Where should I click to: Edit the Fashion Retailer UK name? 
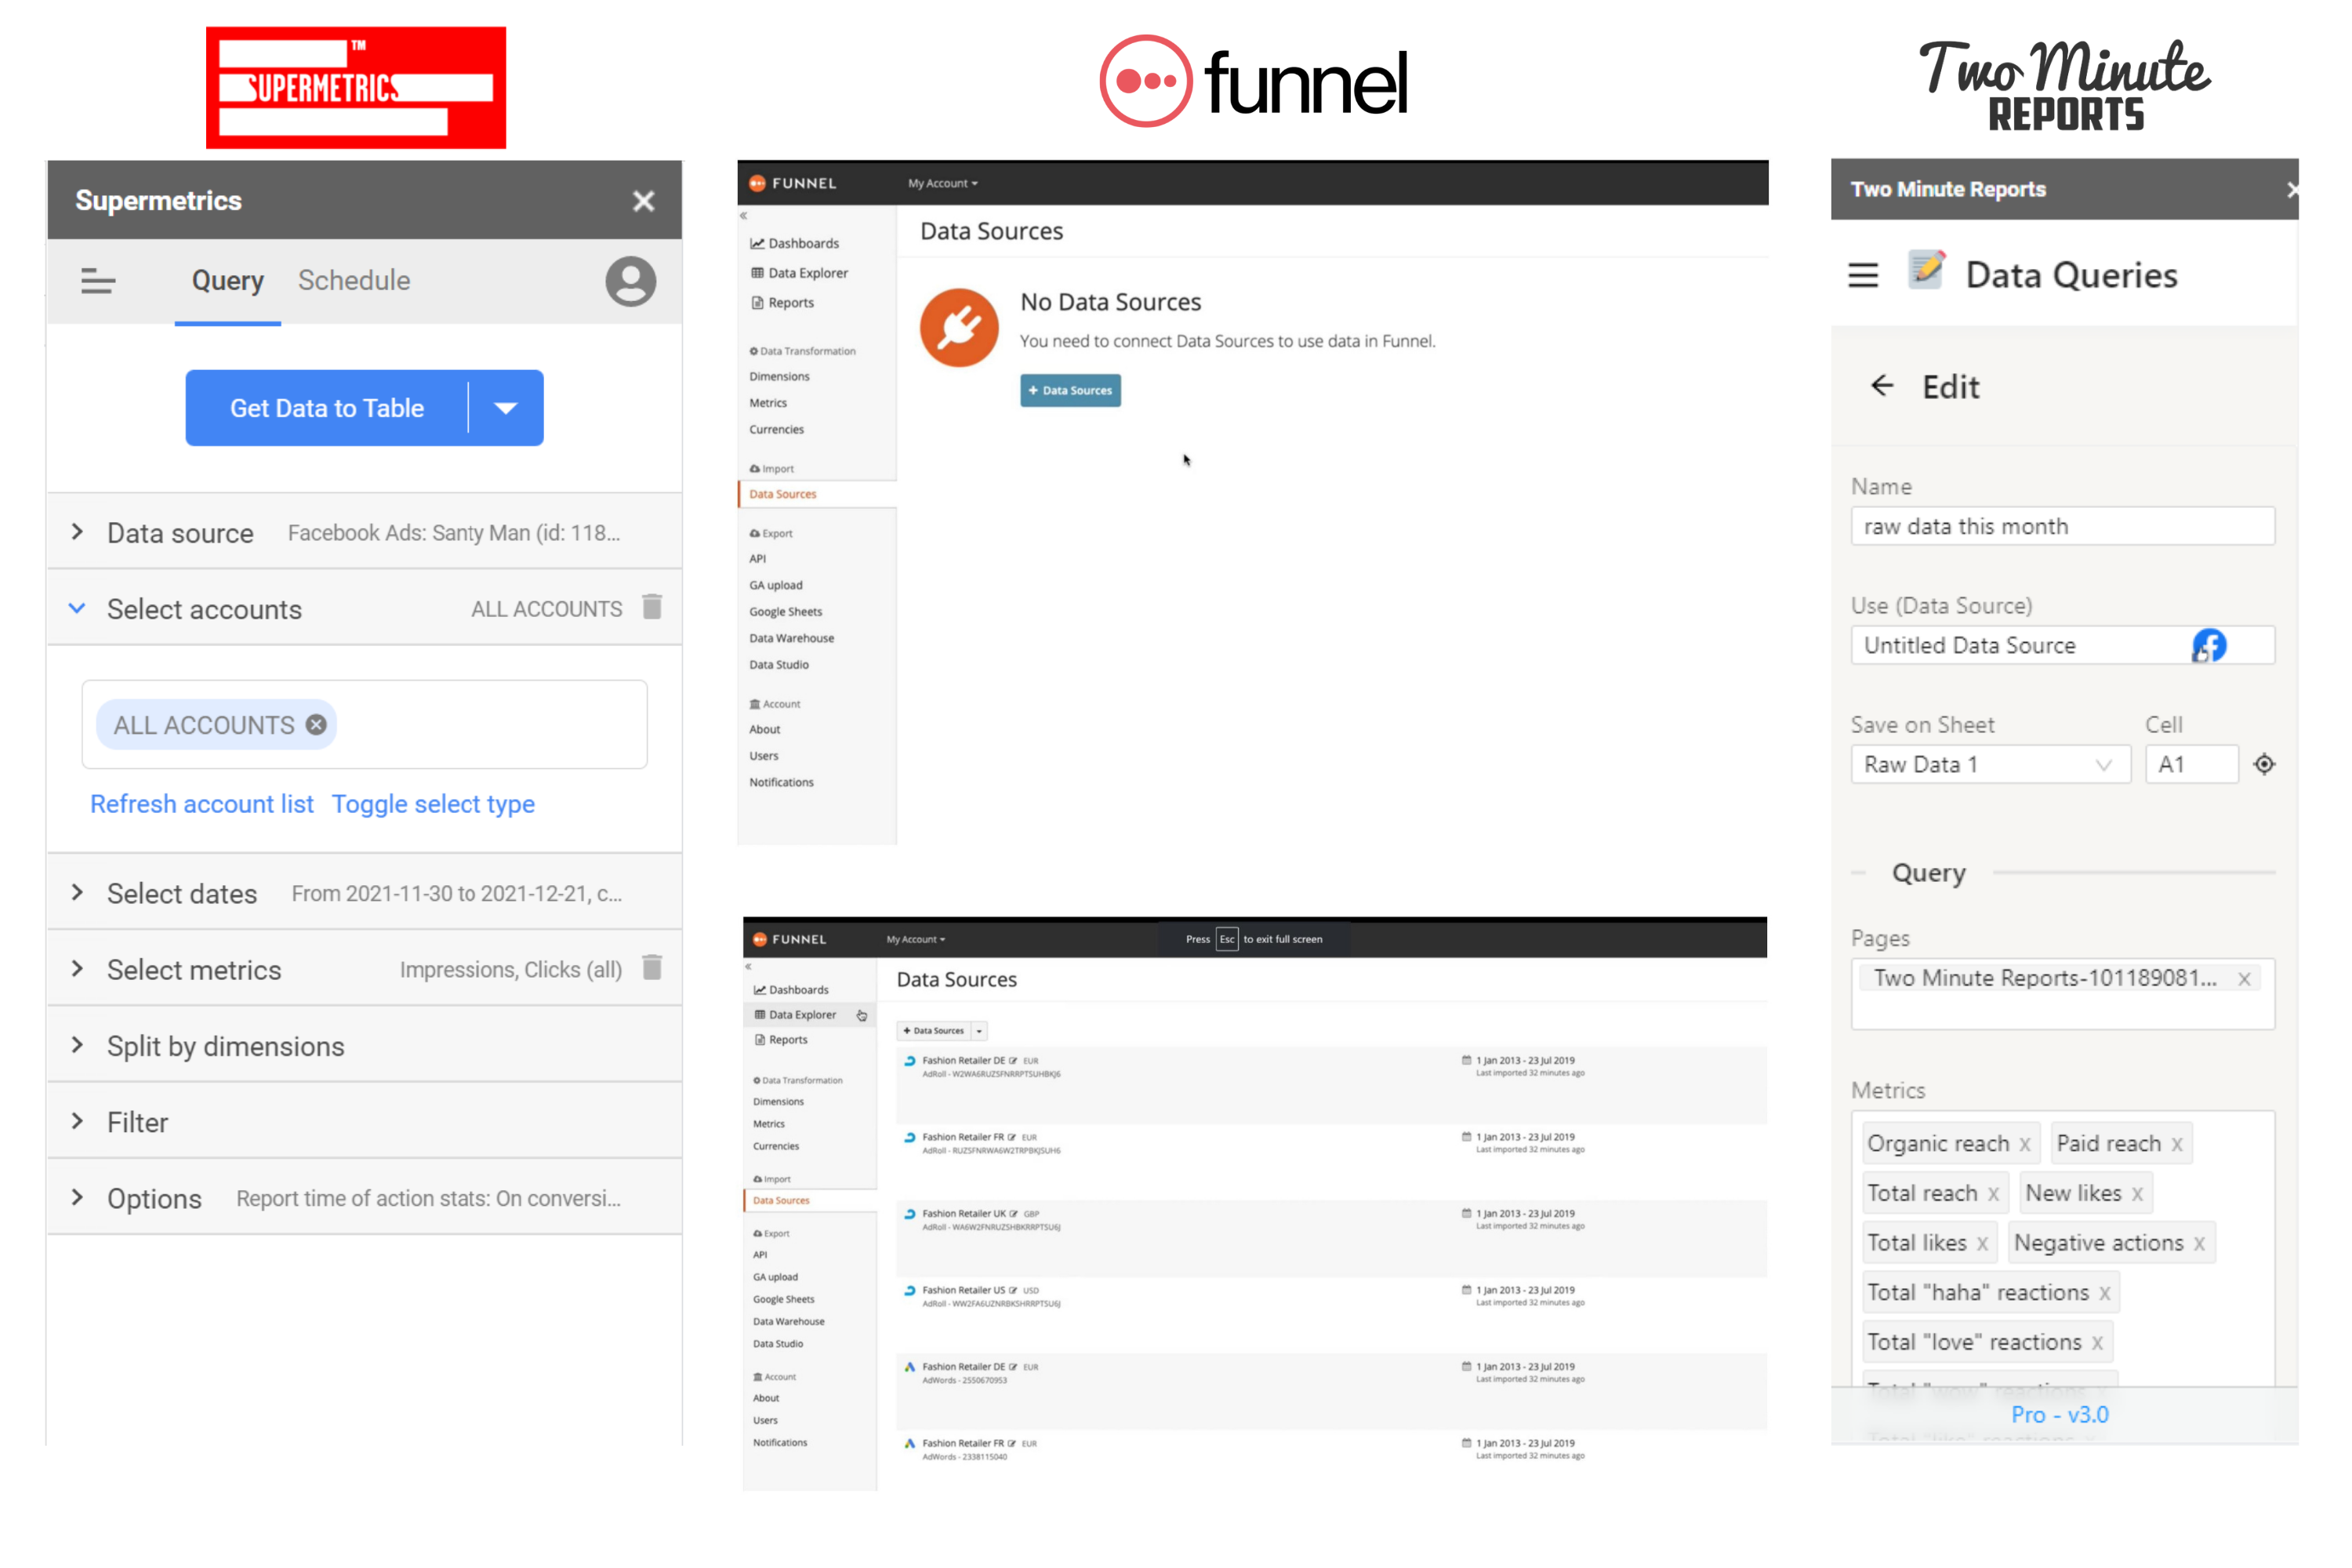(x=1013, y=1214)
